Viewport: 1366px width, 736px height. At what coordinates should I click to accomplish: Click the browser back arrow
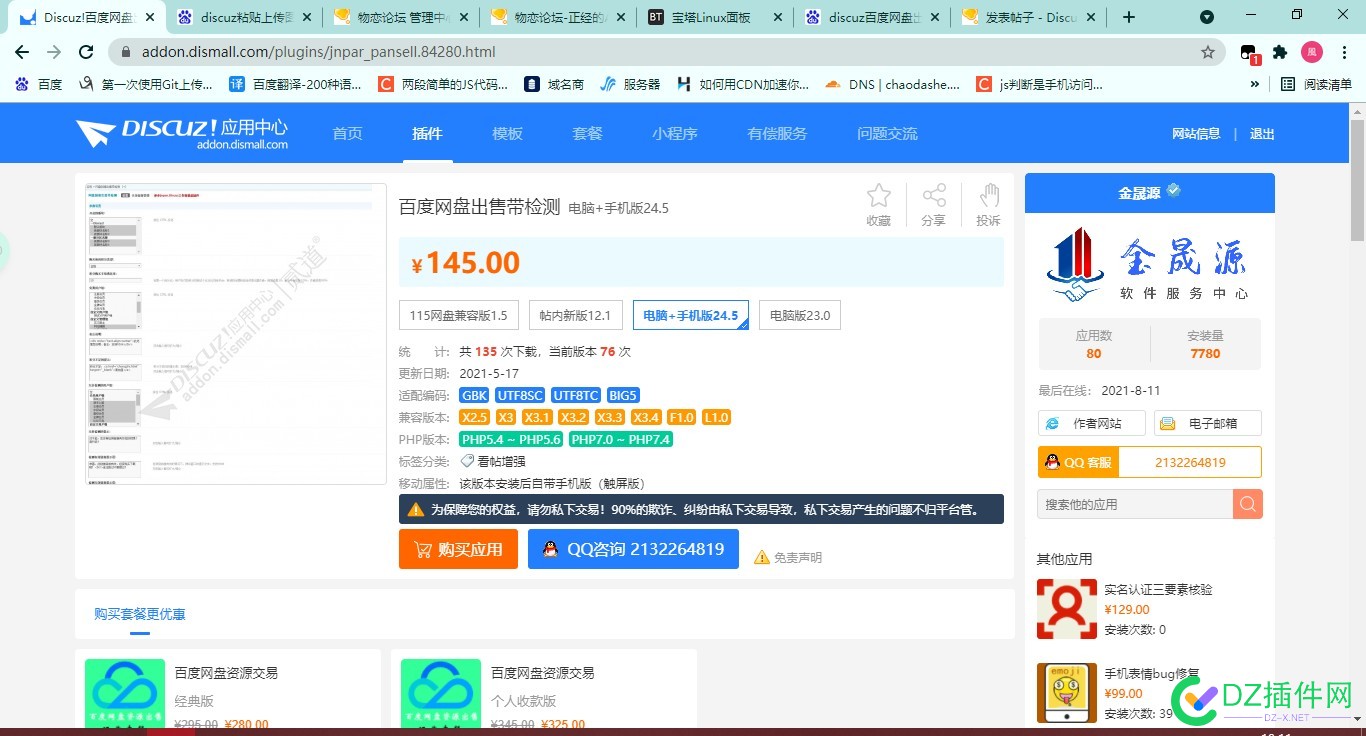pos(22,52)
